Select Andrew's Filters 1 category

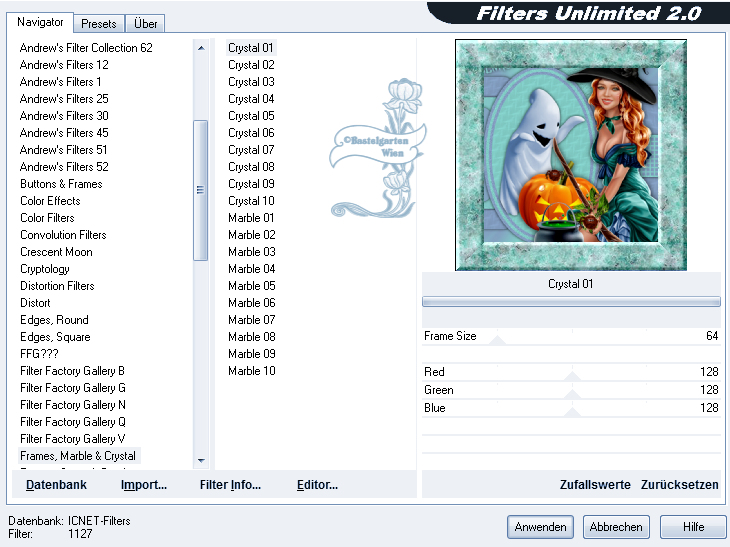tap(60, 82)
